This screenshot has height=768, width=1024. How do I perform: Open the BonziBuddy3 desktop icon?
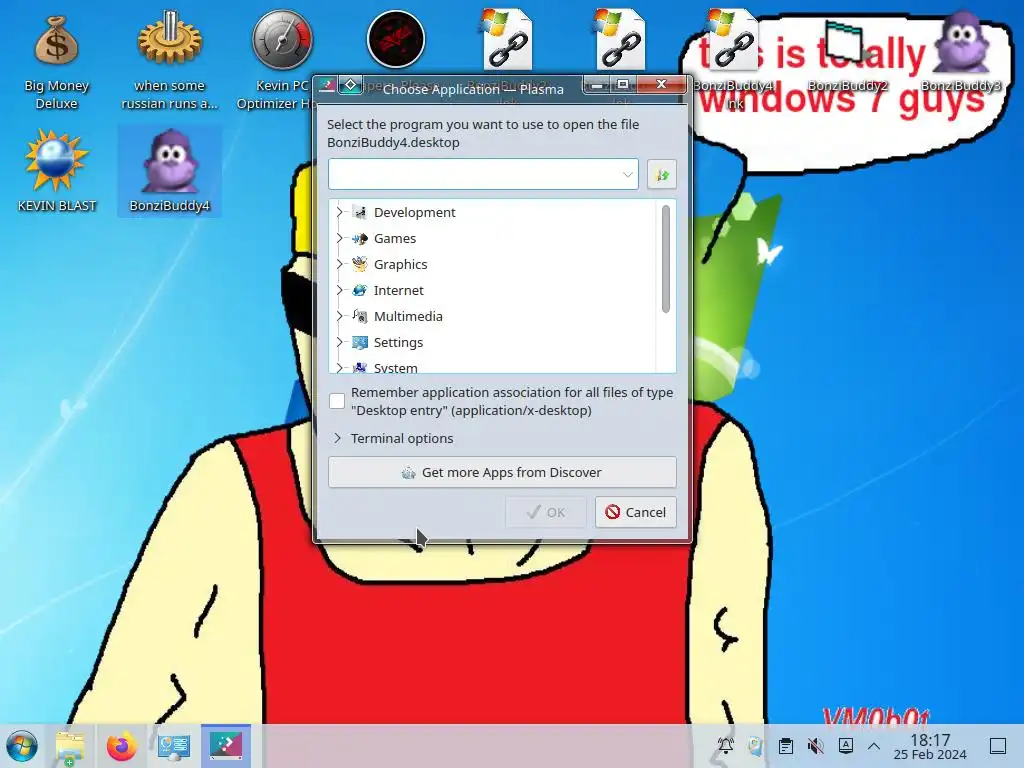[x=961, y=42]
